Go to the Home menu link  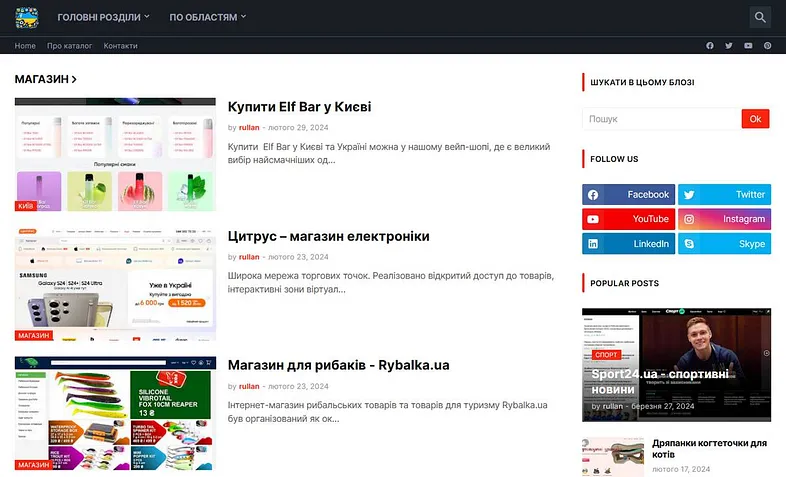25,46
